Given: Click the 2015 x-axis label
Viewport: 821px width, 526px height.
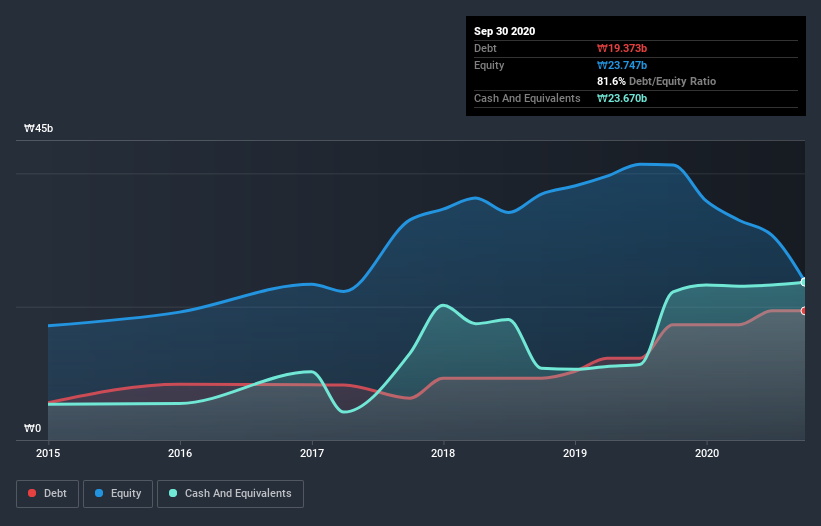Looking at the screenshot, I should coord(48,453).
